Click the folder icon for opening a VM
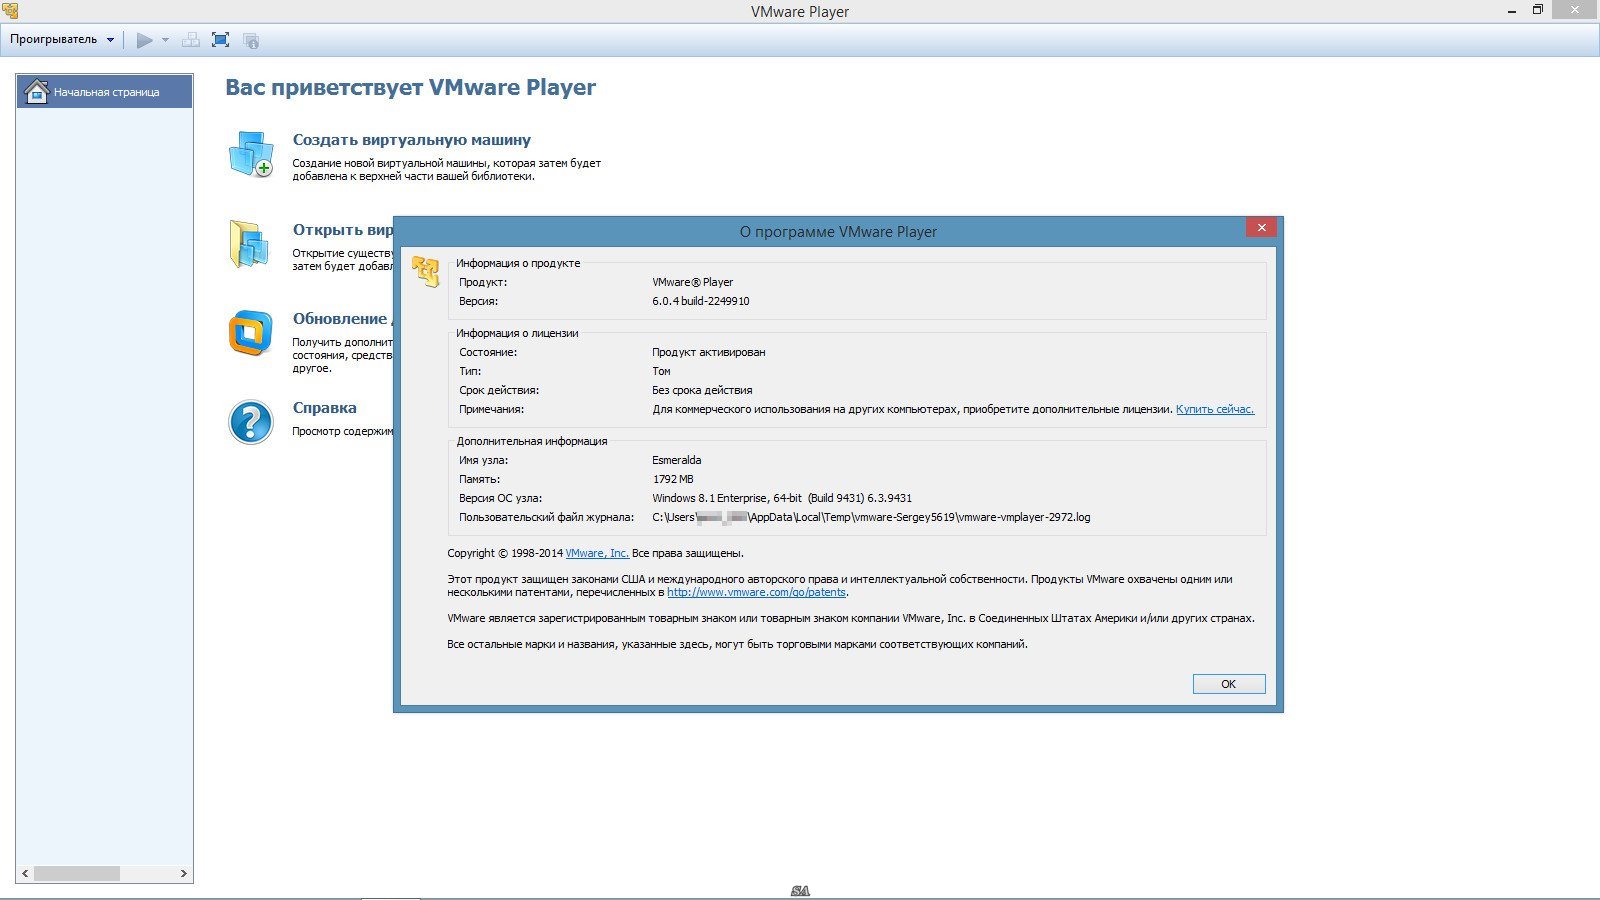Image resolution: width=1600 pixels, height=900 pixels. [x=248, y=244]
